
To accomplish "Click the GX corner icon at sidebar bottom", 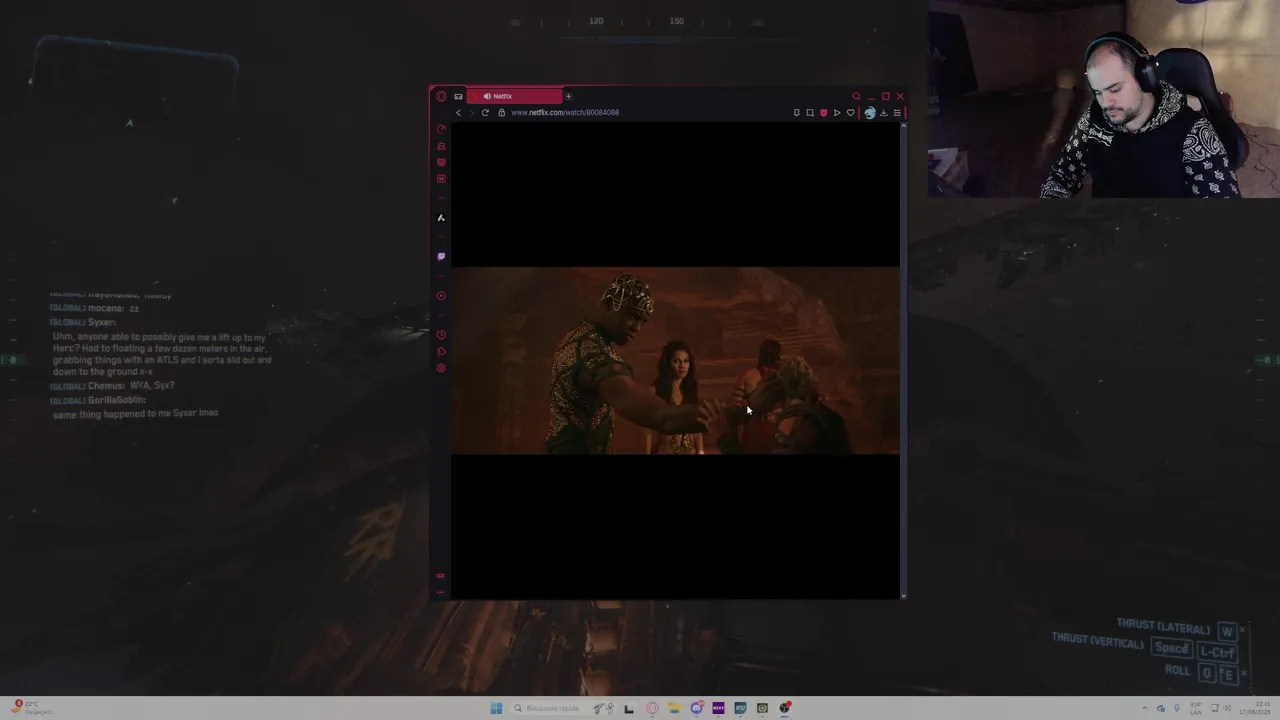I will [x=441, y=576].
